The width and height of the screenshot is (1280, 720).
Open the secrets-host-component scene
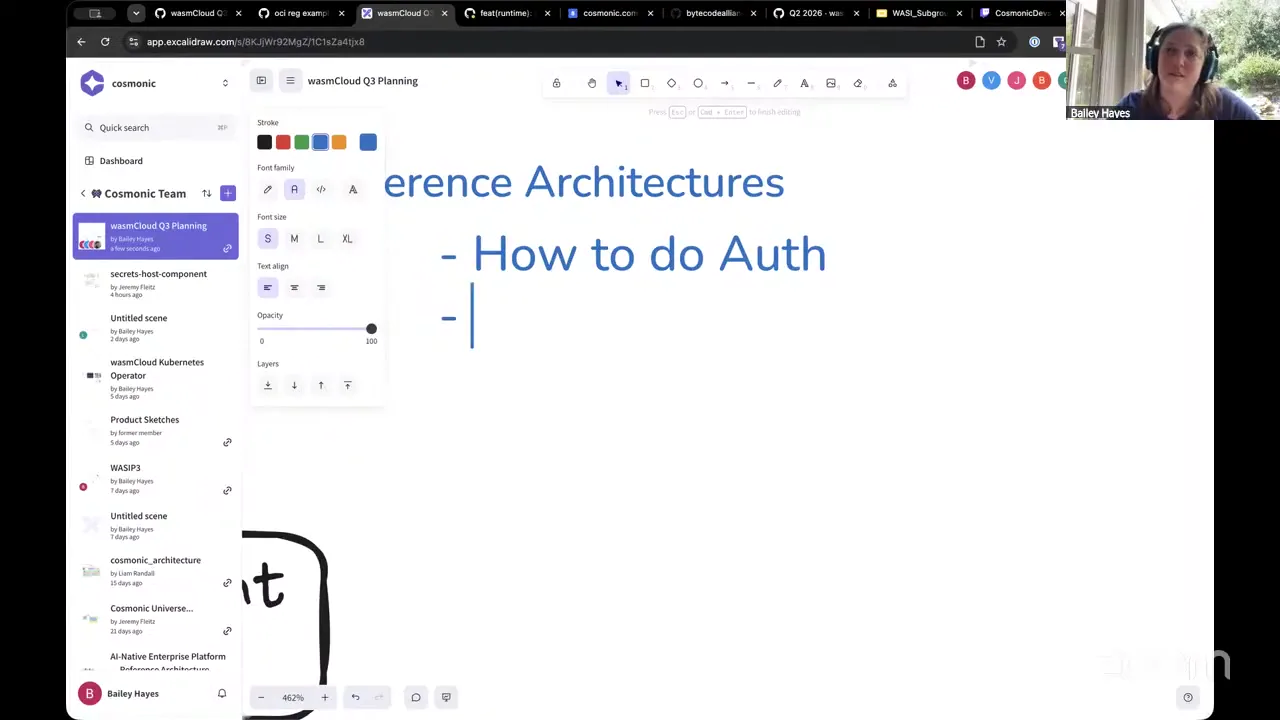[x=155, y=283]
